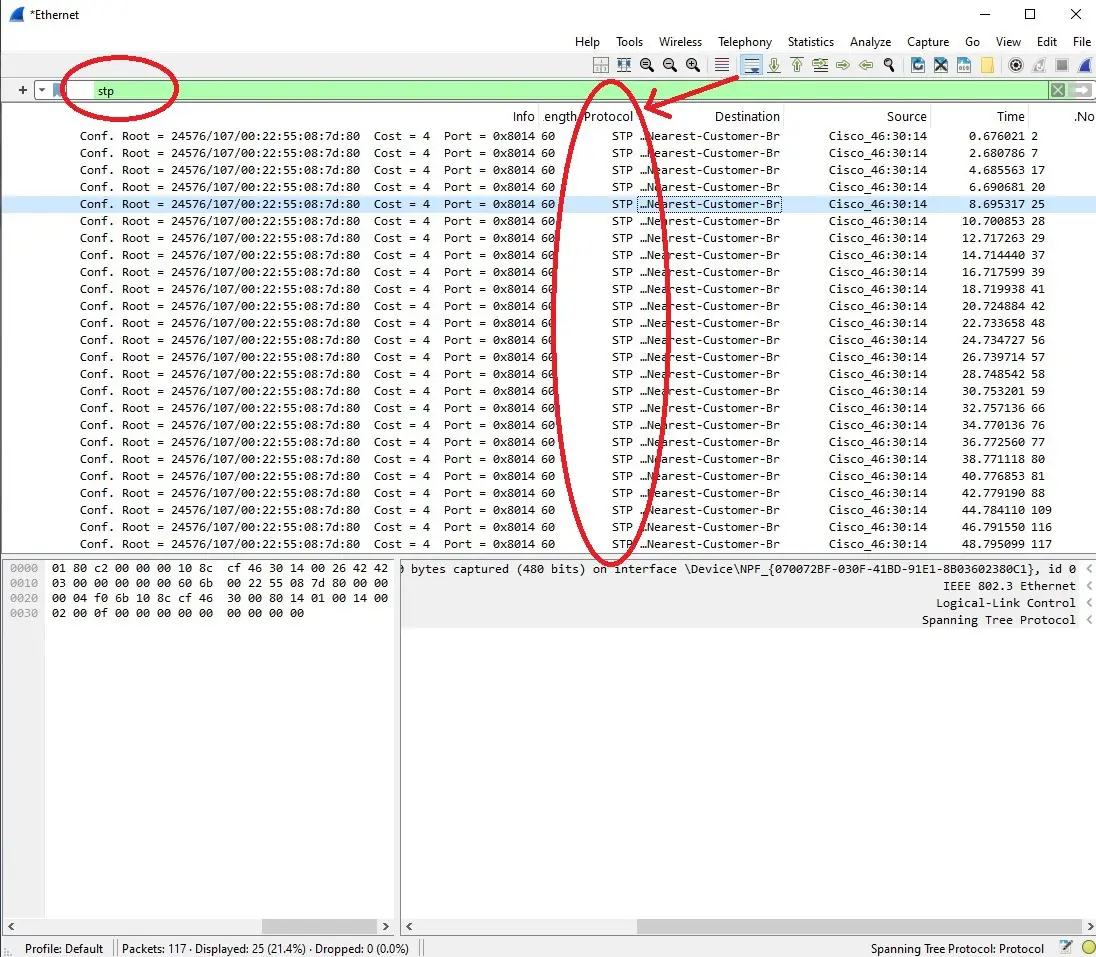Viewport: 1096px width, 957px height.
Task: Reload the current capture file
Action: pos(918,65)
